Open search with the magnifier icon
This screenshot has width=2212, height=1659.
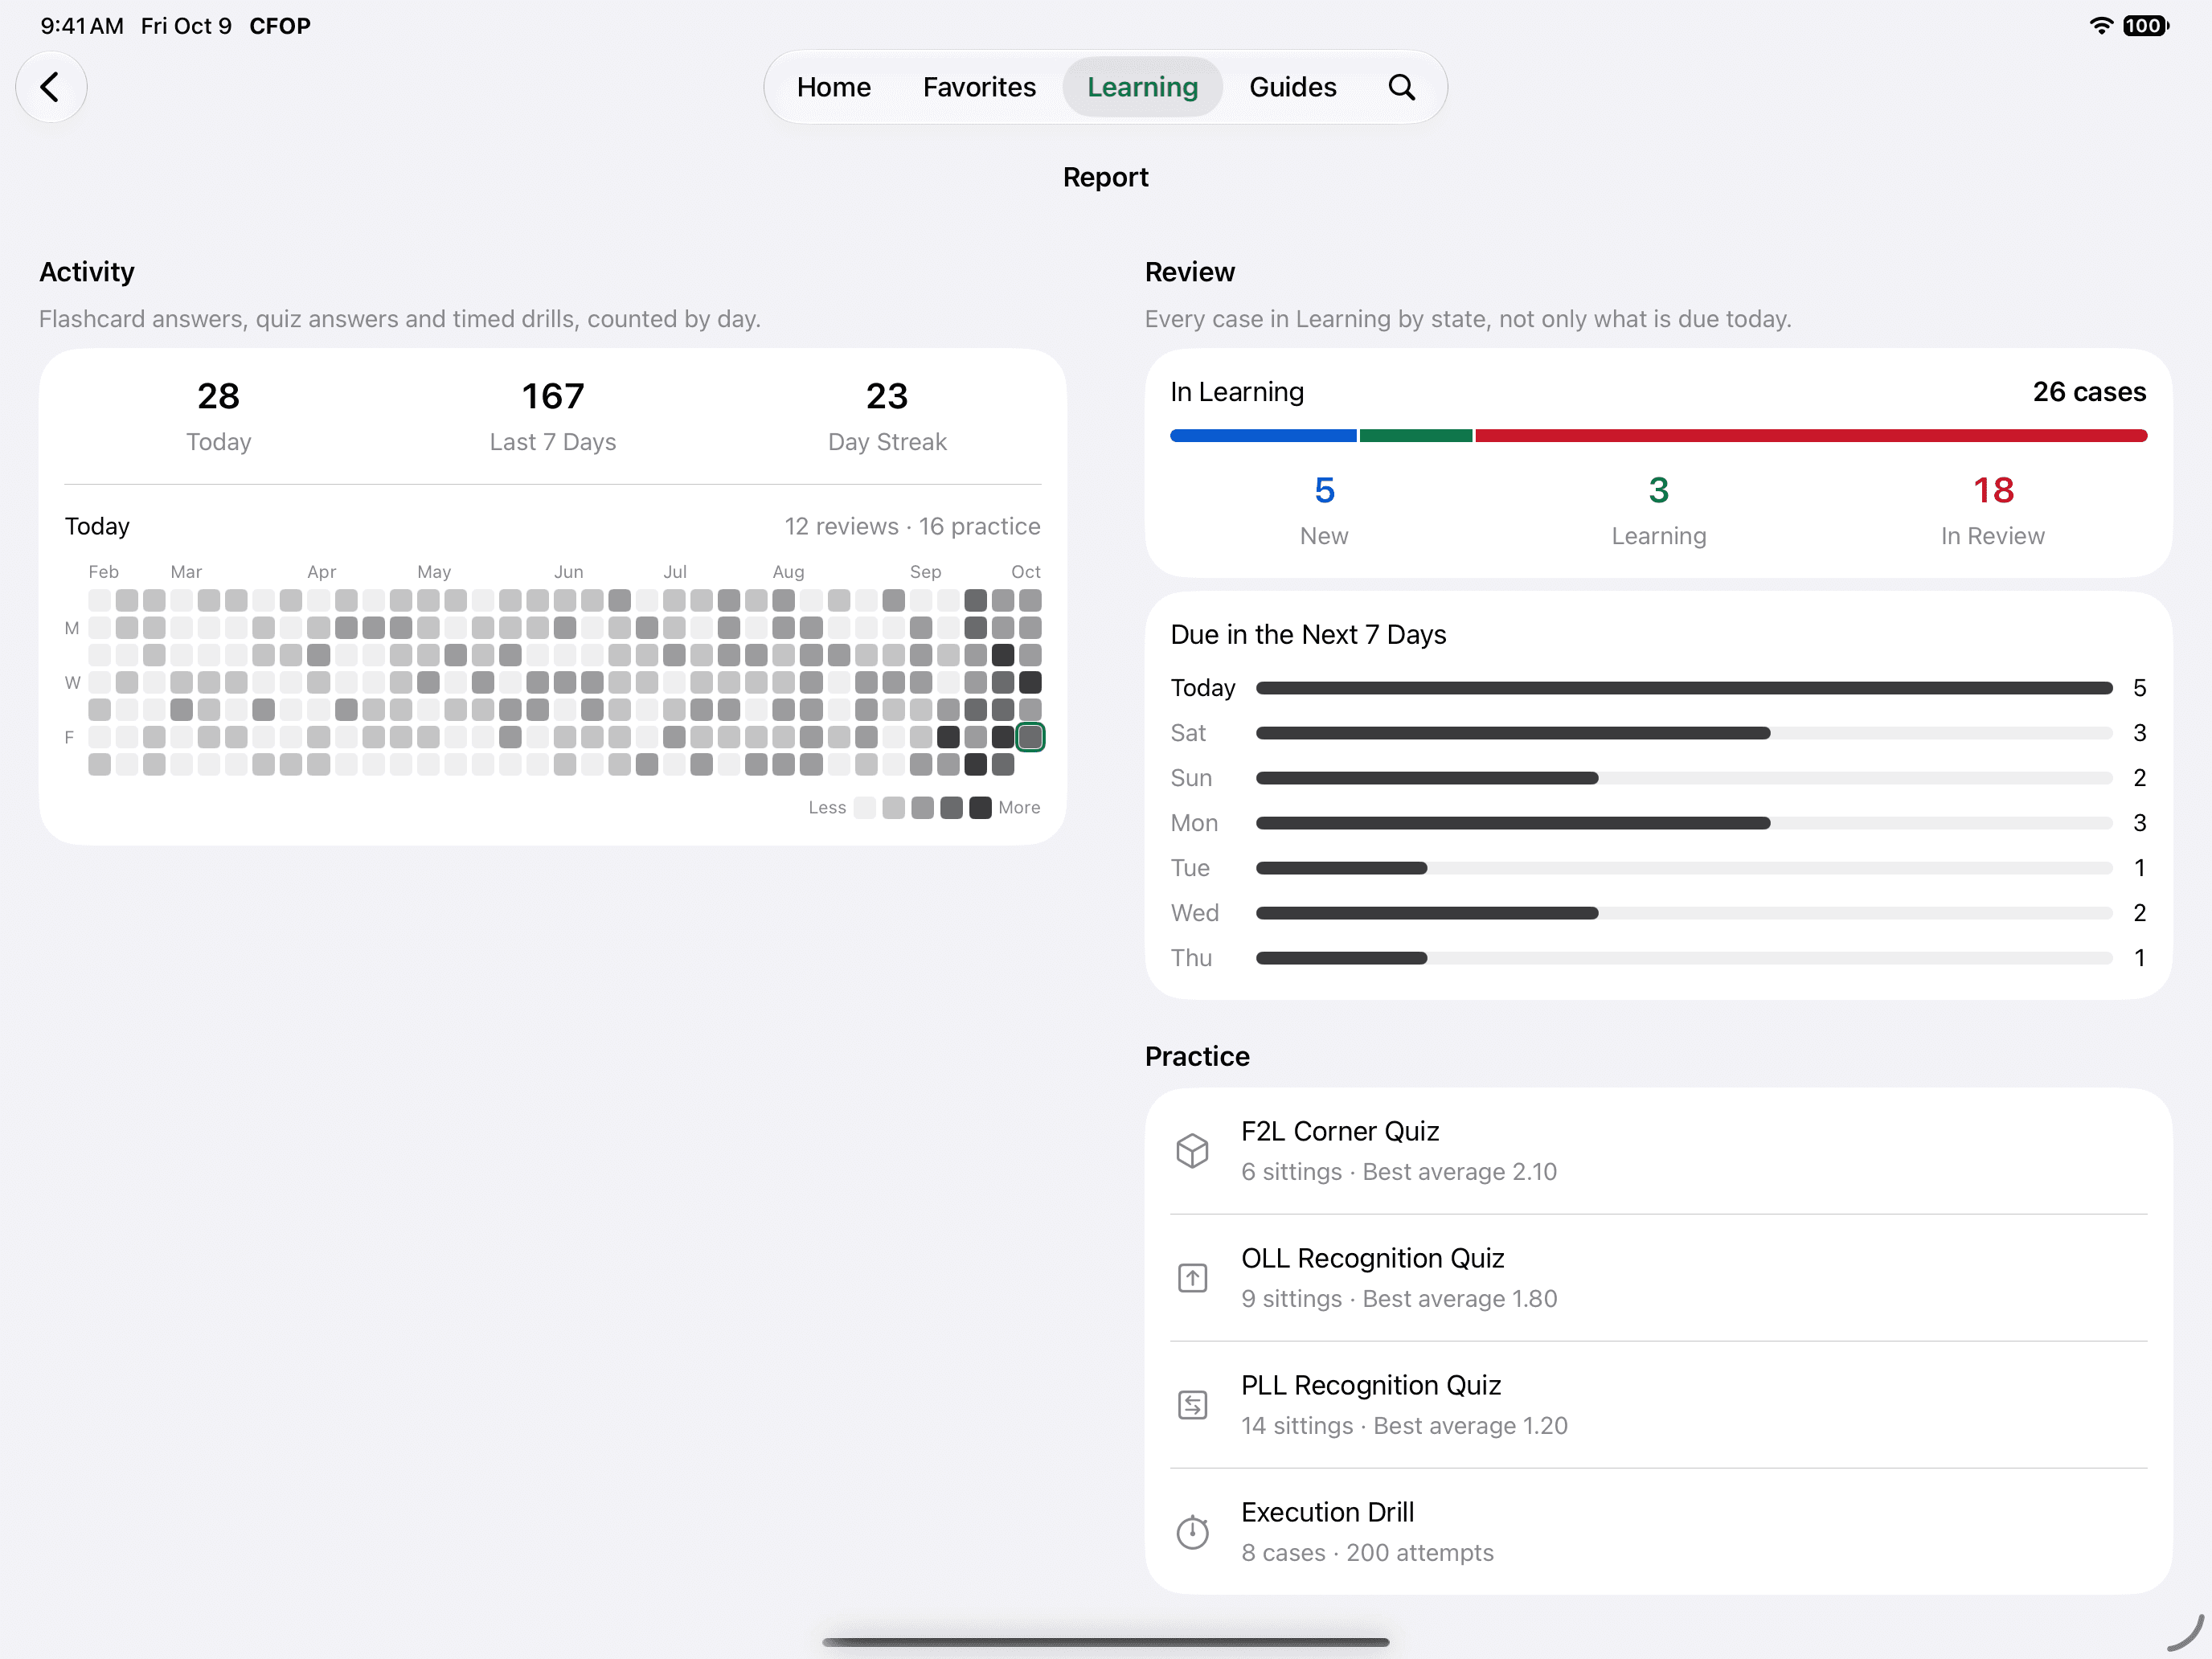click(1402, 87)
